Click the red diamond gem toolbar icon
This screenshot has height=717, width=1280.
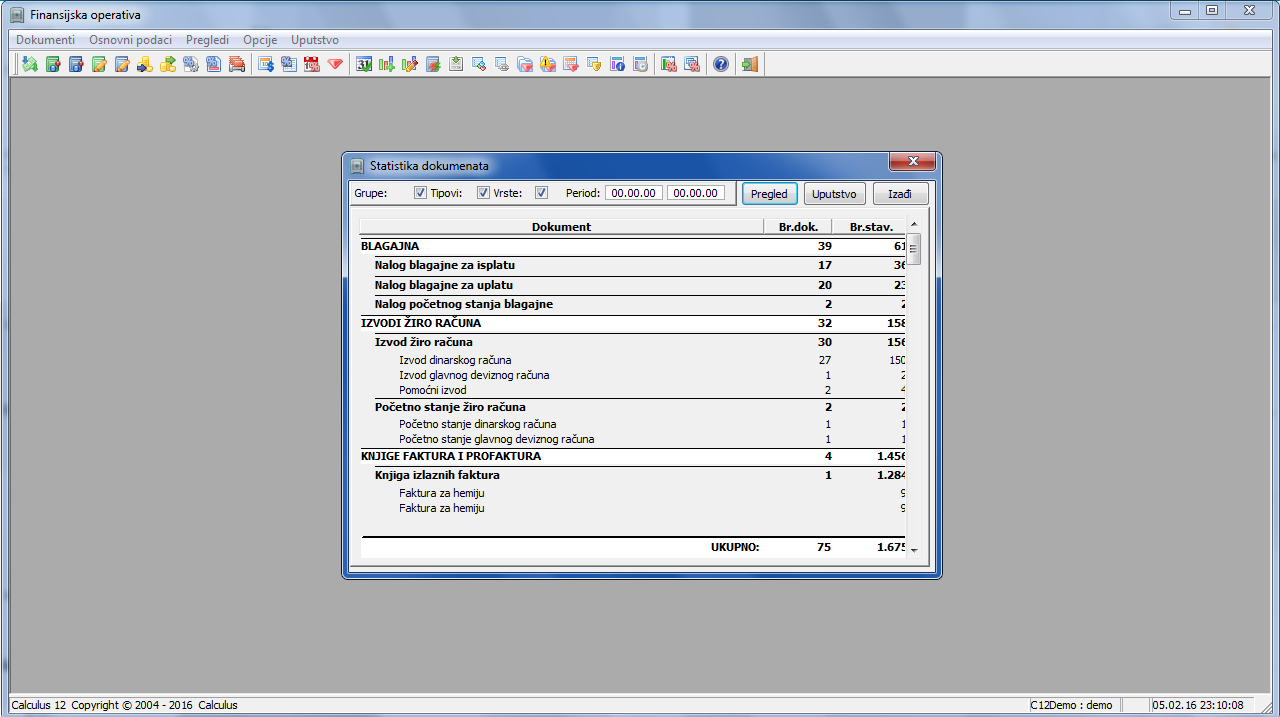[335, 64]
